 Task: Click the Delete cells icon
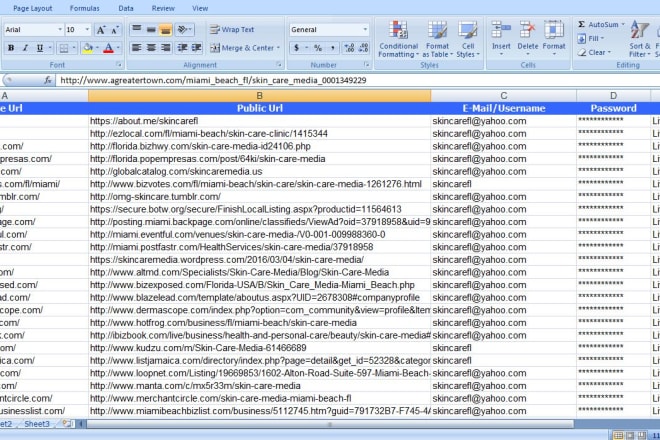click(x=527, y=38)
